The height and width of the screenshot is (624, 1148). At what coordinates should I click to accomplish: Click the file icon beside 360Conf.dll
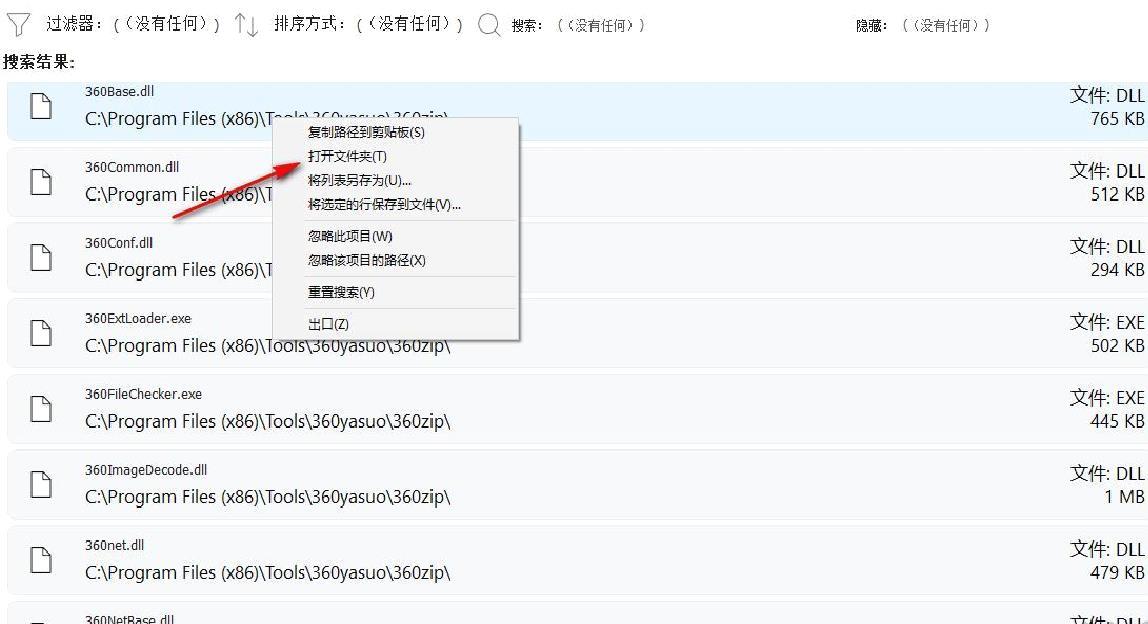coord(41,257)
